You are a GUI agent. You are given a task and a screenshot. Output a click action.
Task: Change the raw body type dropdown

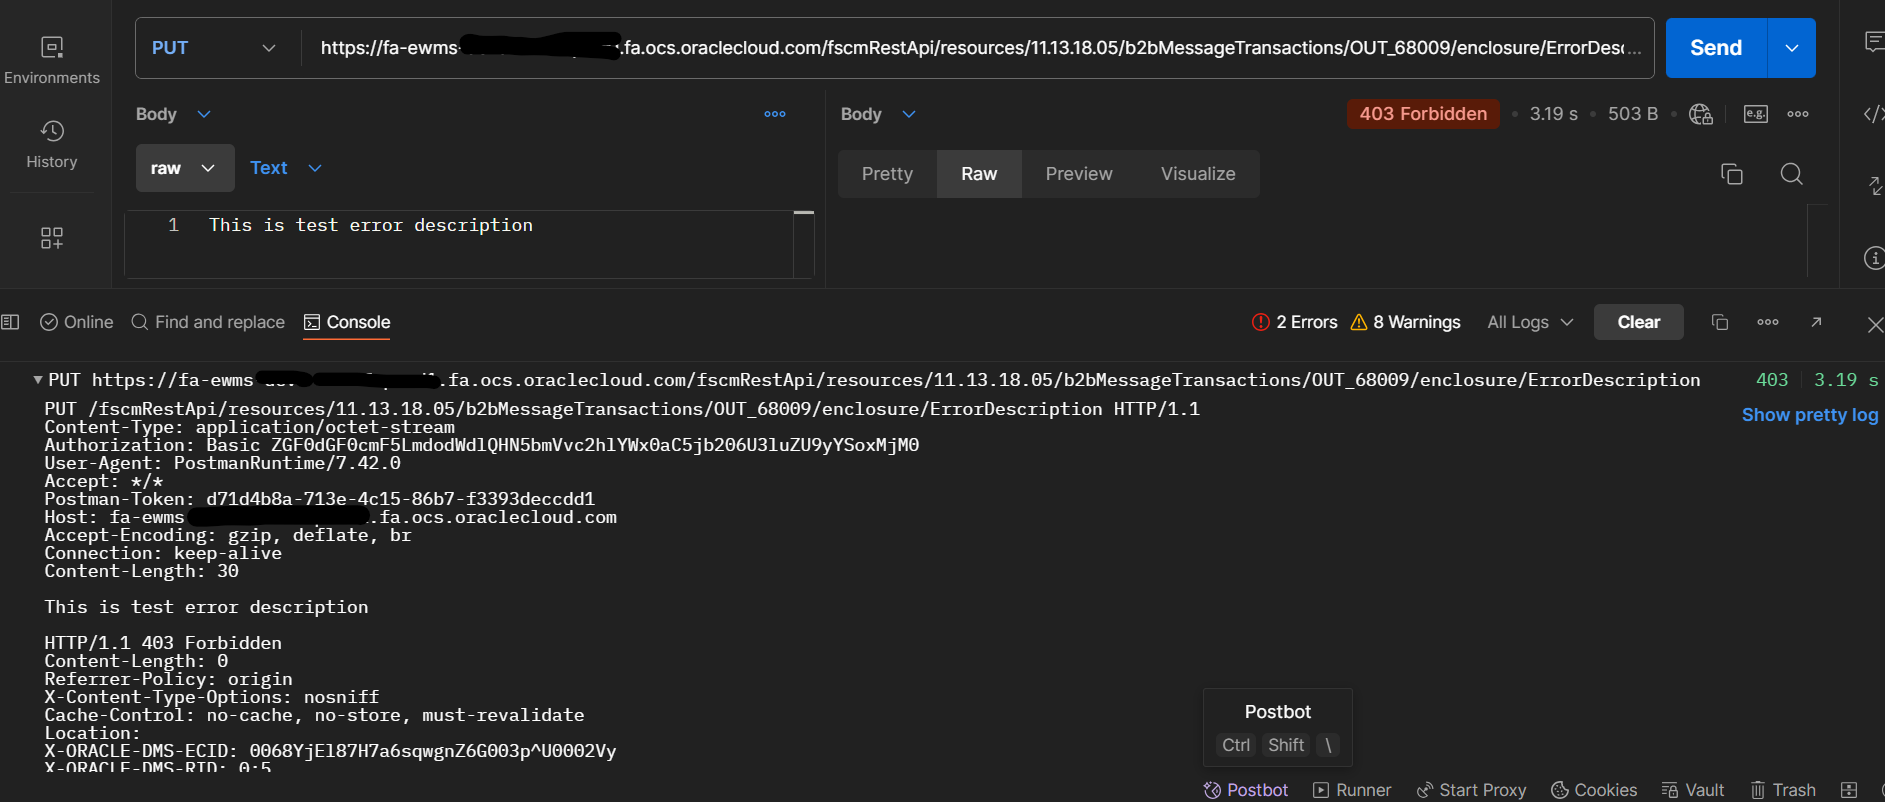(x=185, y=168)
